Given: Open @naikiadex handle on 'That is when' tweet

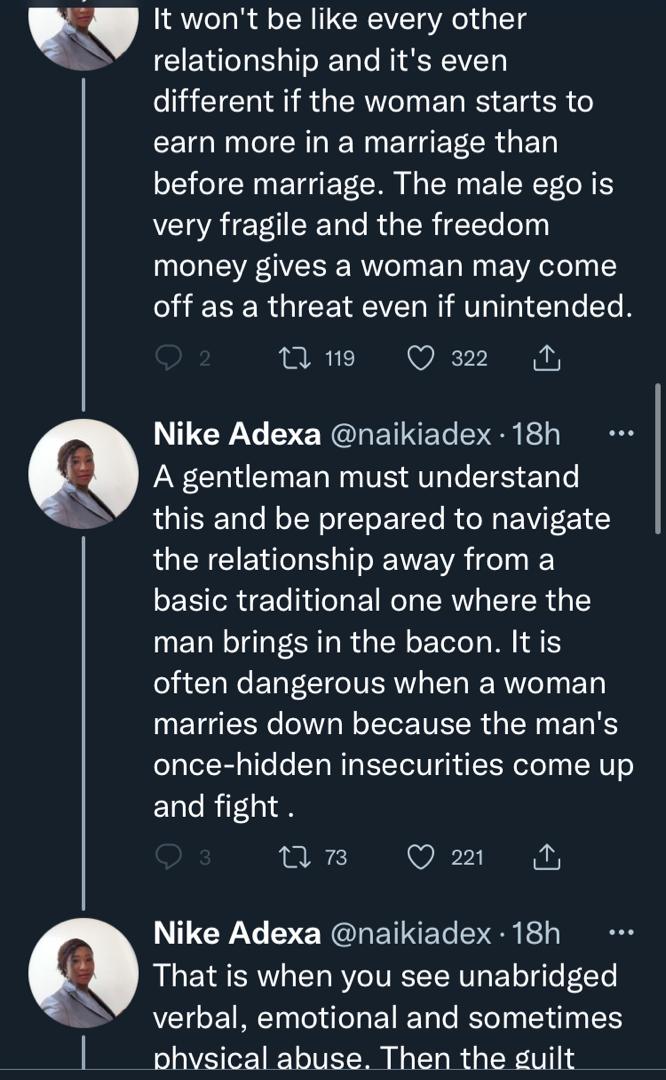Looking at the screenshot, I should pos(410,933).
